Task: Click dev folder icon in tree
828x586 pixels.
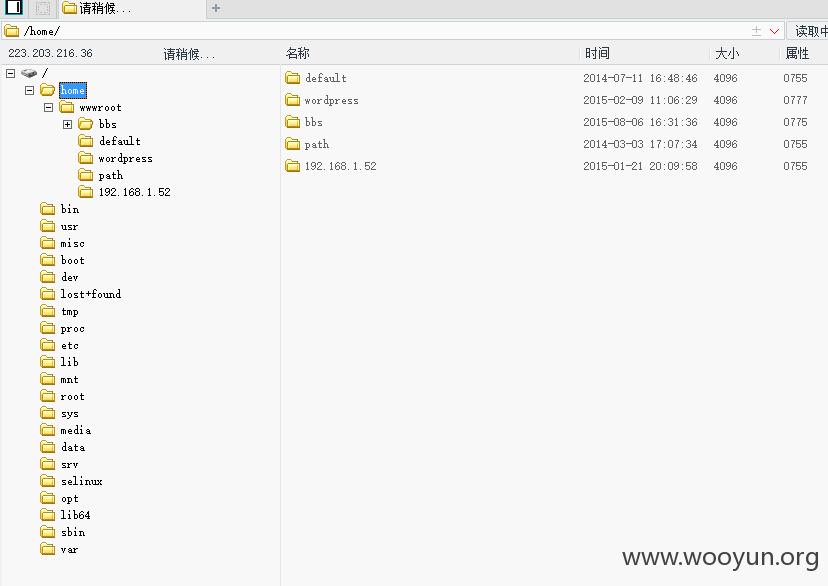Action: 48,277
